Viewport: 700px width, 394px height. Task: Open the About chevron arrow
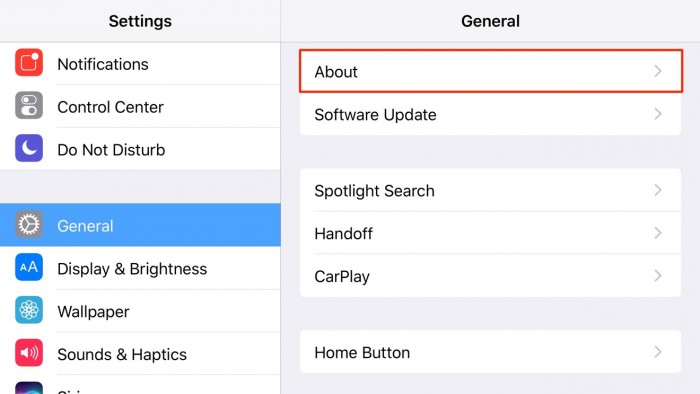(x=658, y=71)
